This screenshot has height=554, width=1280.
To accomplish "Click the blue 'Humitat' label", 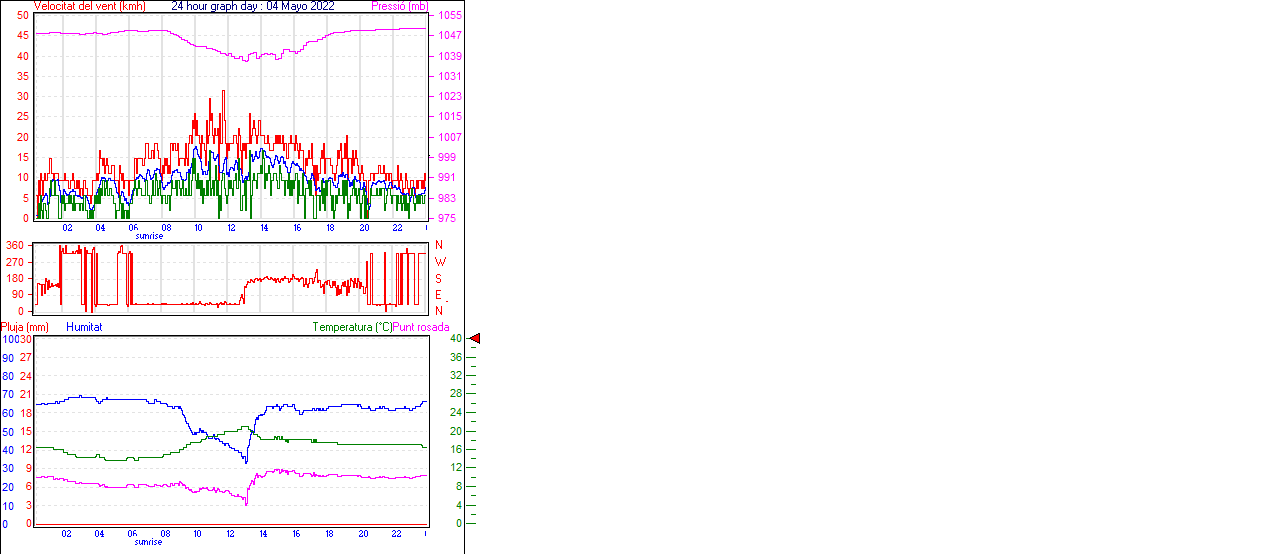I will coord(84,327).
